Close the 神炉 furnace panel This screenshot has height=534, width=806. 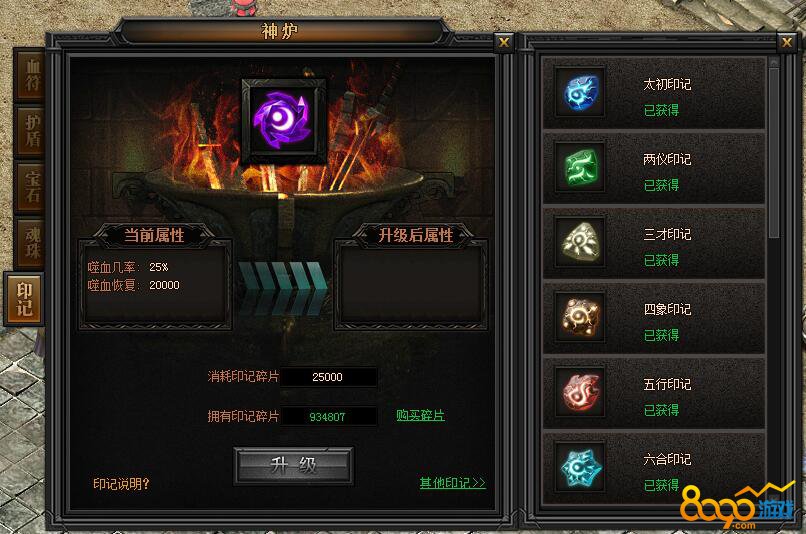point(504,42)
